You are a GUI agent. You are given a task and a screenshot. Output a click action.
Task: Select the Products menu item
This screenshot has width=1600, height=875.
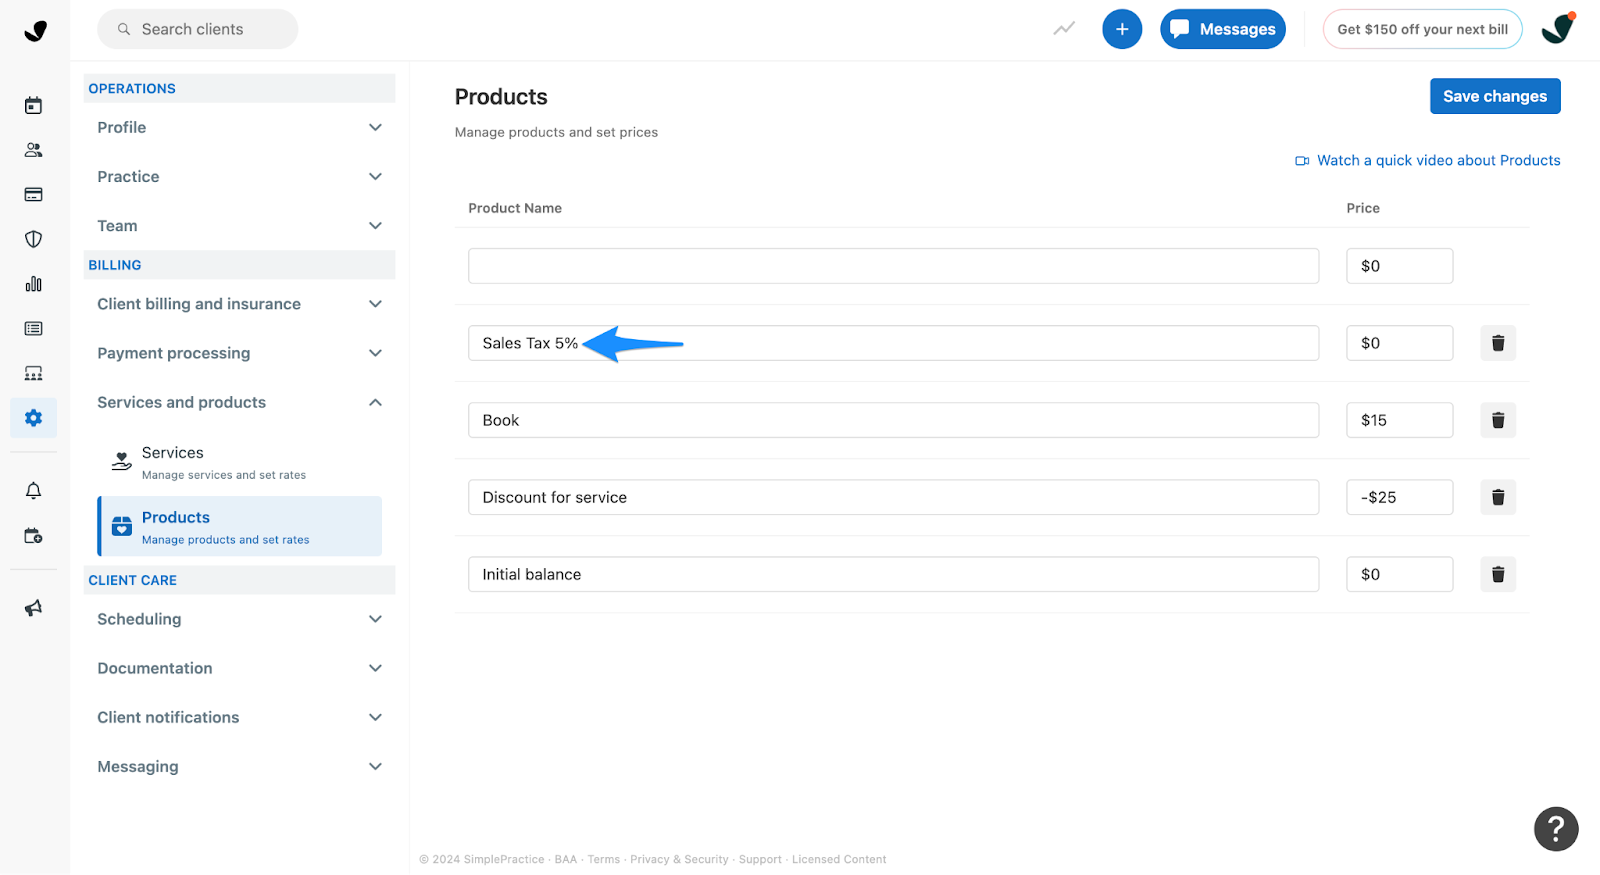239,526
